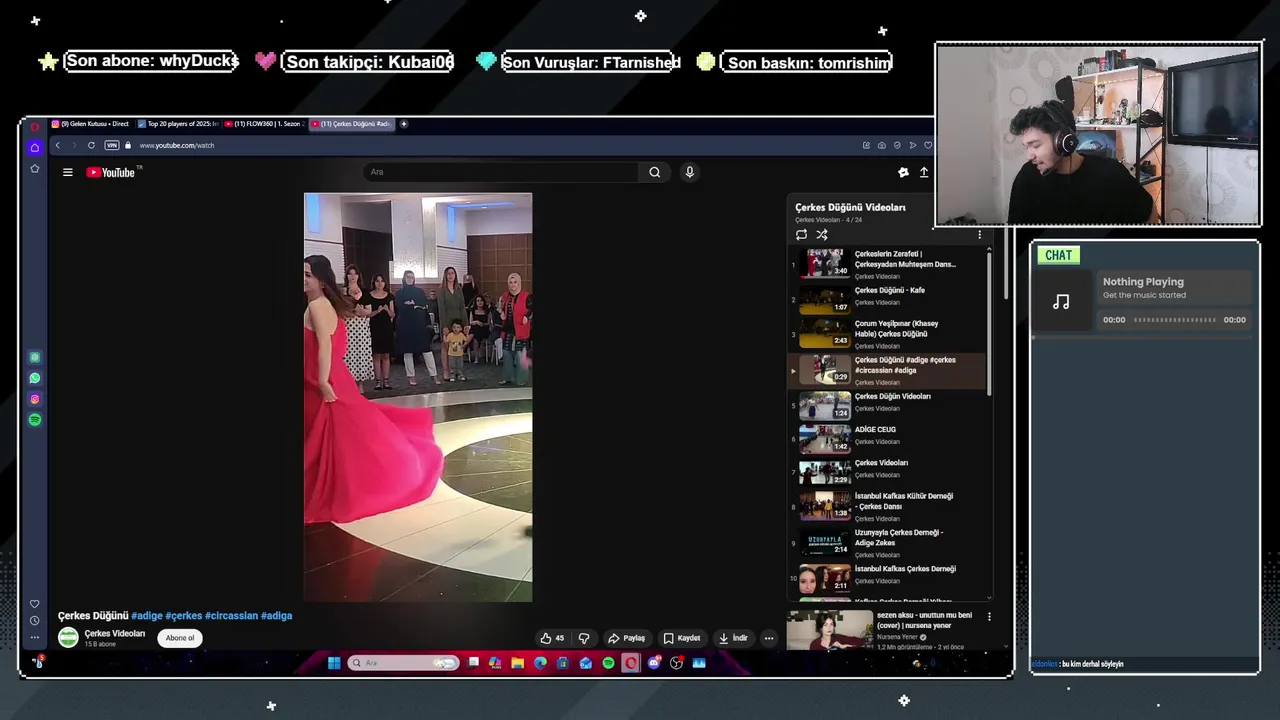Click the flower-shaped icon in YouTube header
The height and width of the screenshot is (720, 1280).
click(x=903, y=172)
